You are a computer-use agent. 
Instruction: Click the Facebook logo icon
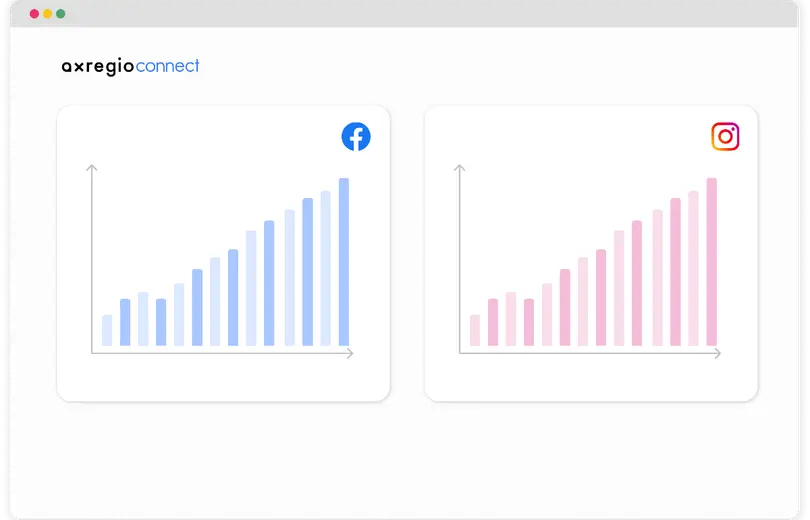(x=356, y=137)
